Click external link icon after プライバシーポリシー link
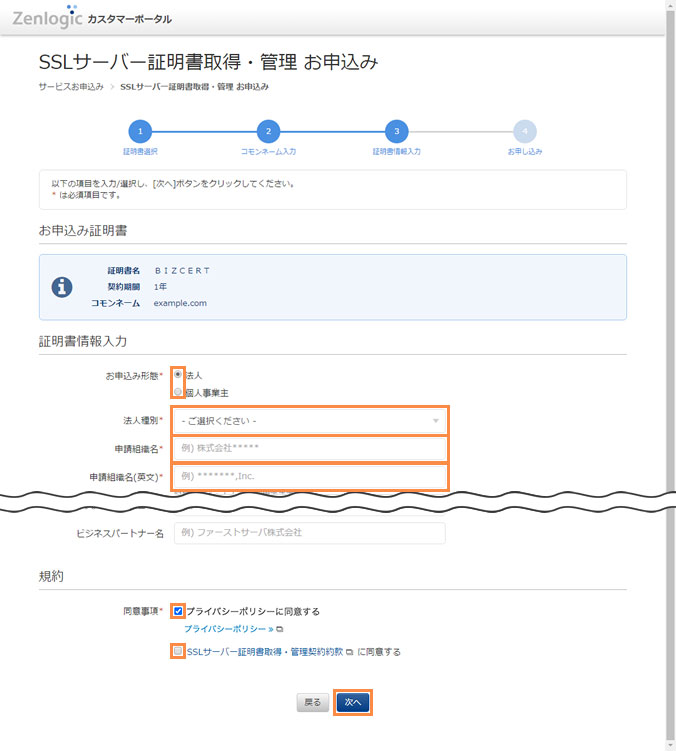Viewport: 676px width, 751px height. click(x=280, y=629)
